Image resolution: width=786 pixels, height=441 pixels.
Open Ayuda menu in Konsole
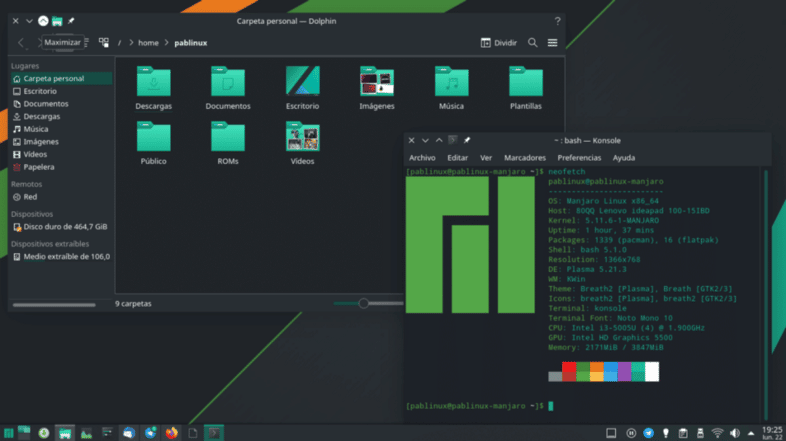click(624, 158)
